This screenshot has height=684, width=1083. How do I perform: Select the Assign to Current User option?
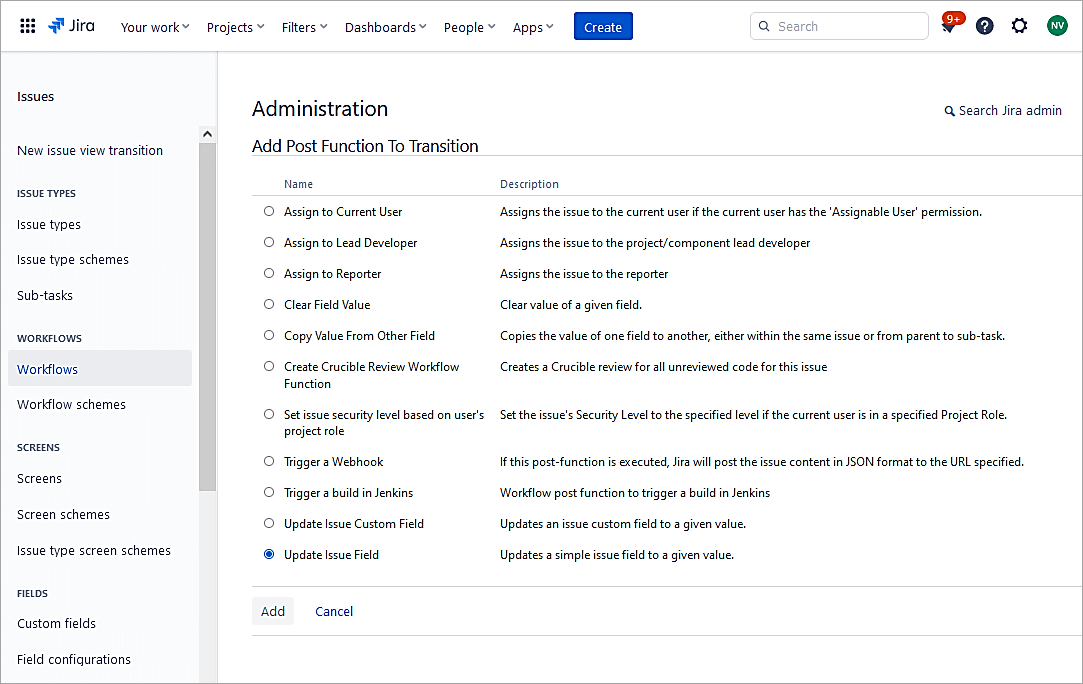[268, 211]
